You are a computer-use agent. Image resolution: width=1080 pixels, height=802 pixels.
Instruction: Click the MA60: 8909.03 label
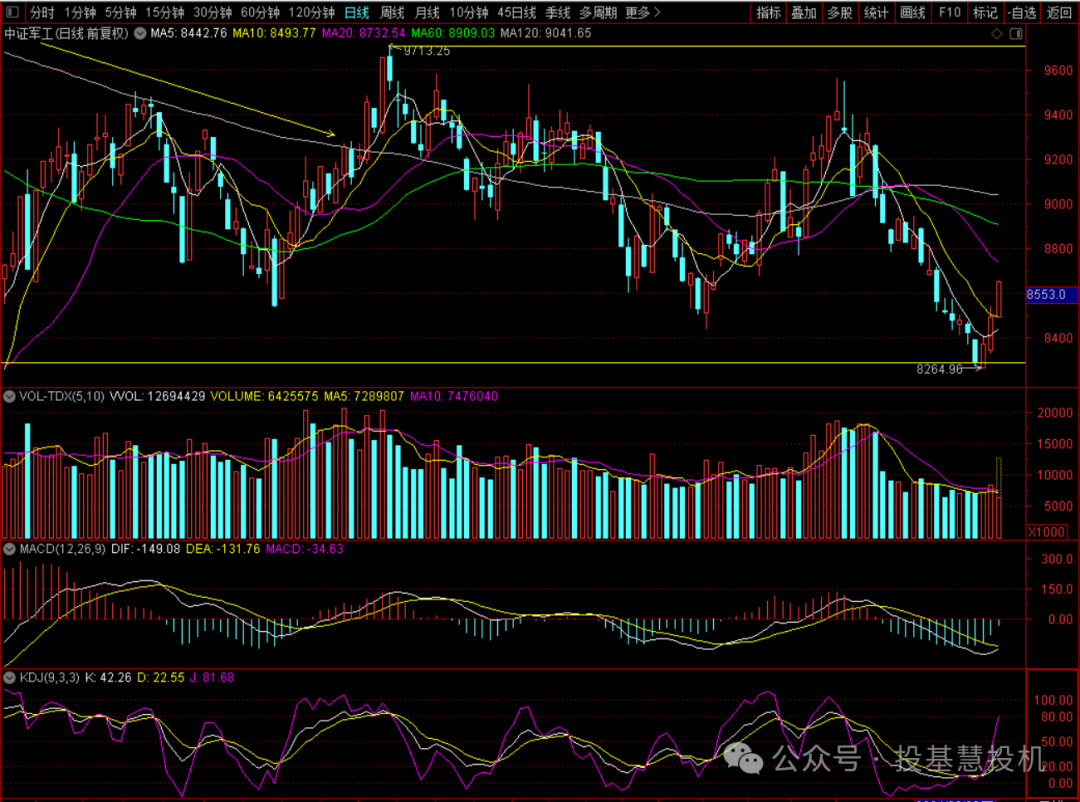tap(453, 33)
